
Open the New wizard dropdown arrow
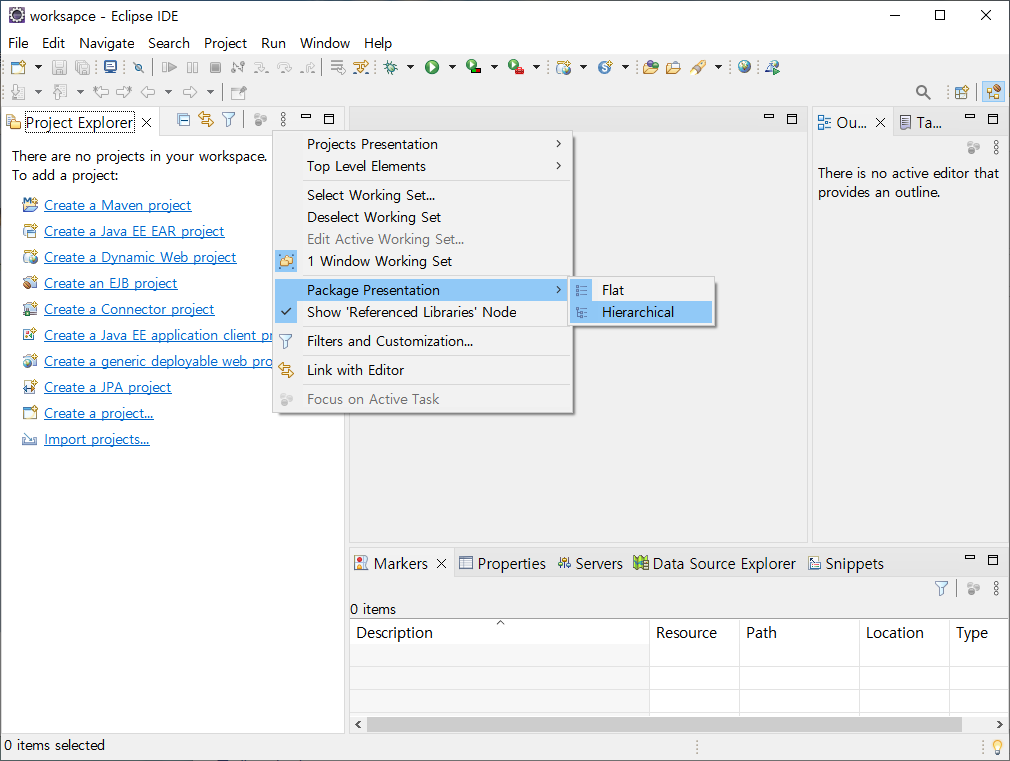coord(38,67)
